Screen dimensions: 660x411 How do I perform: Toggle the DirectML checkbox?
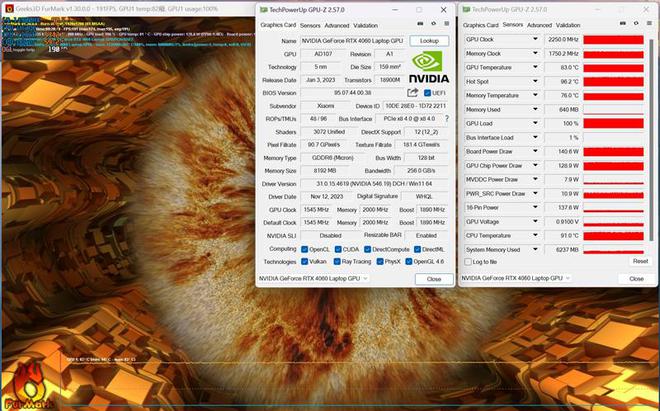(417, 249)
